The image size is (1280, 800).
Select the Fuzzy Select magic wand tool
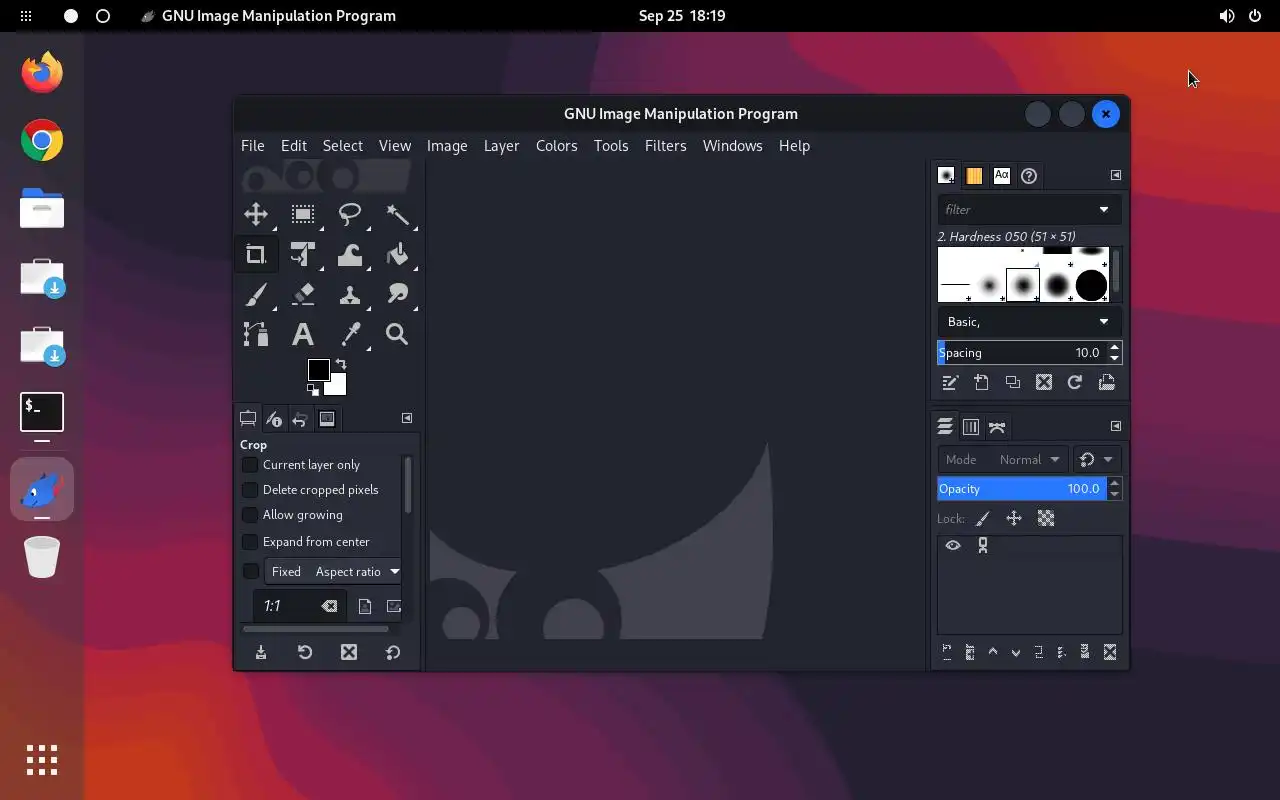(397, 214)
